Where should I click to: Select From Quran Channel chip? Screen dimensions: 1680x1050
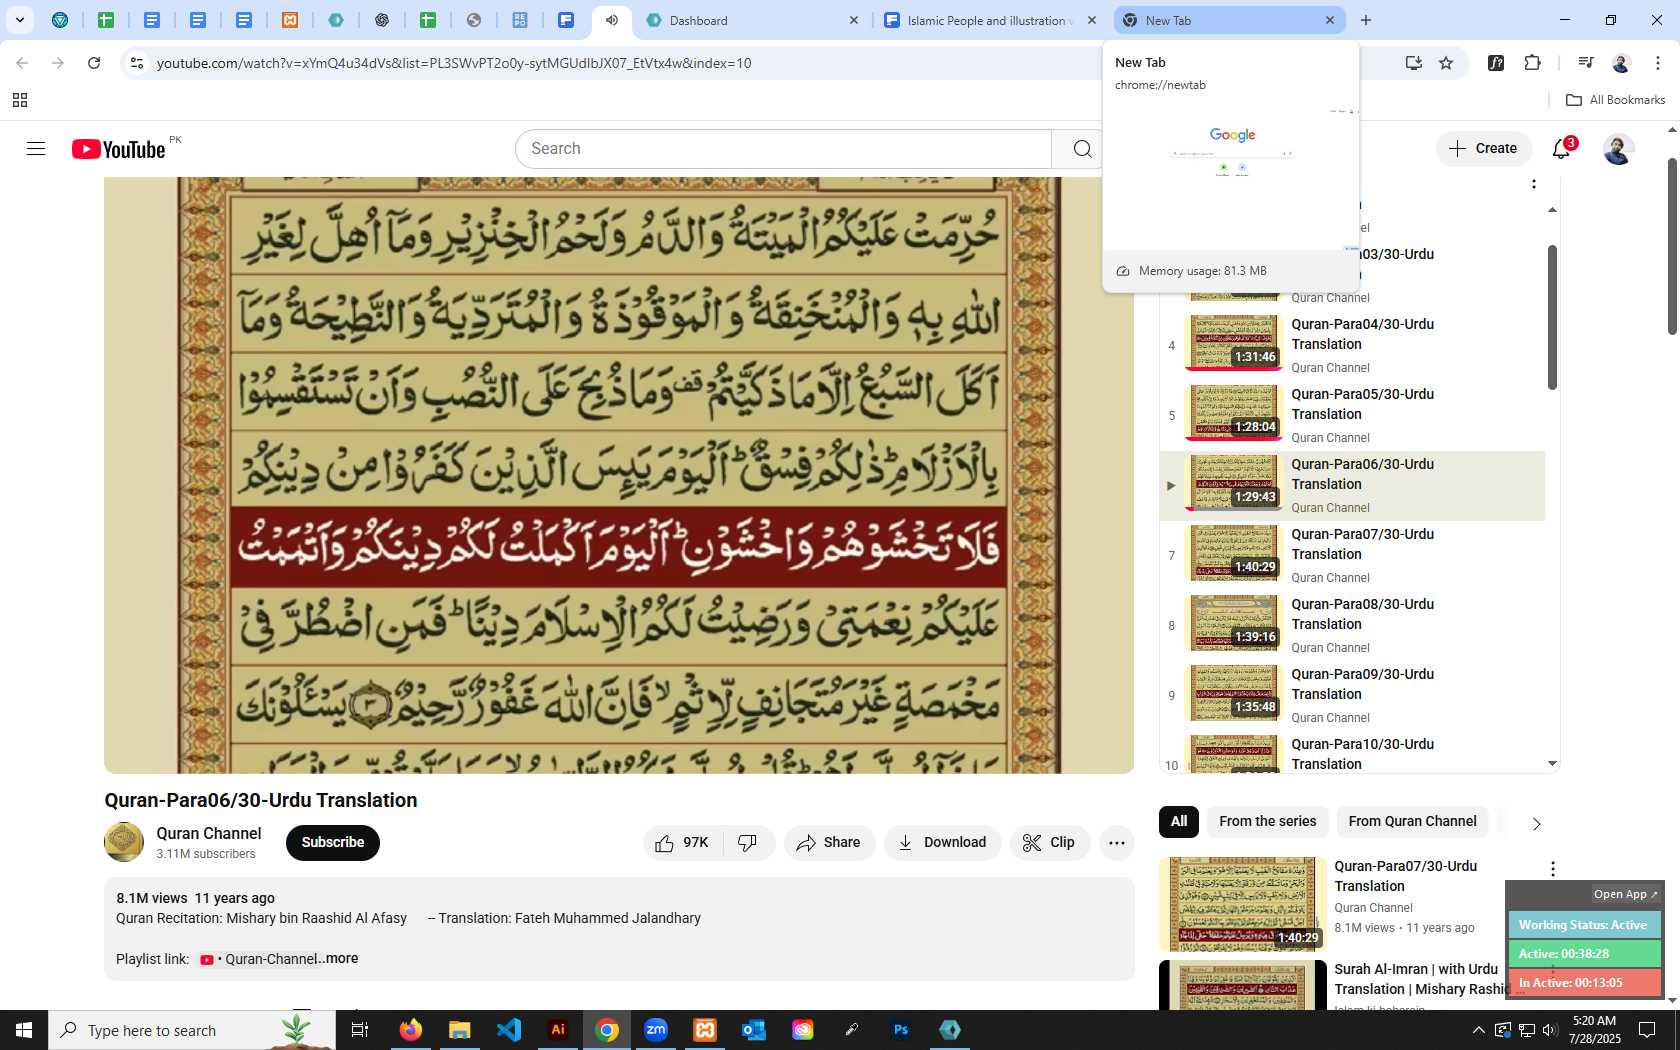1412,822
